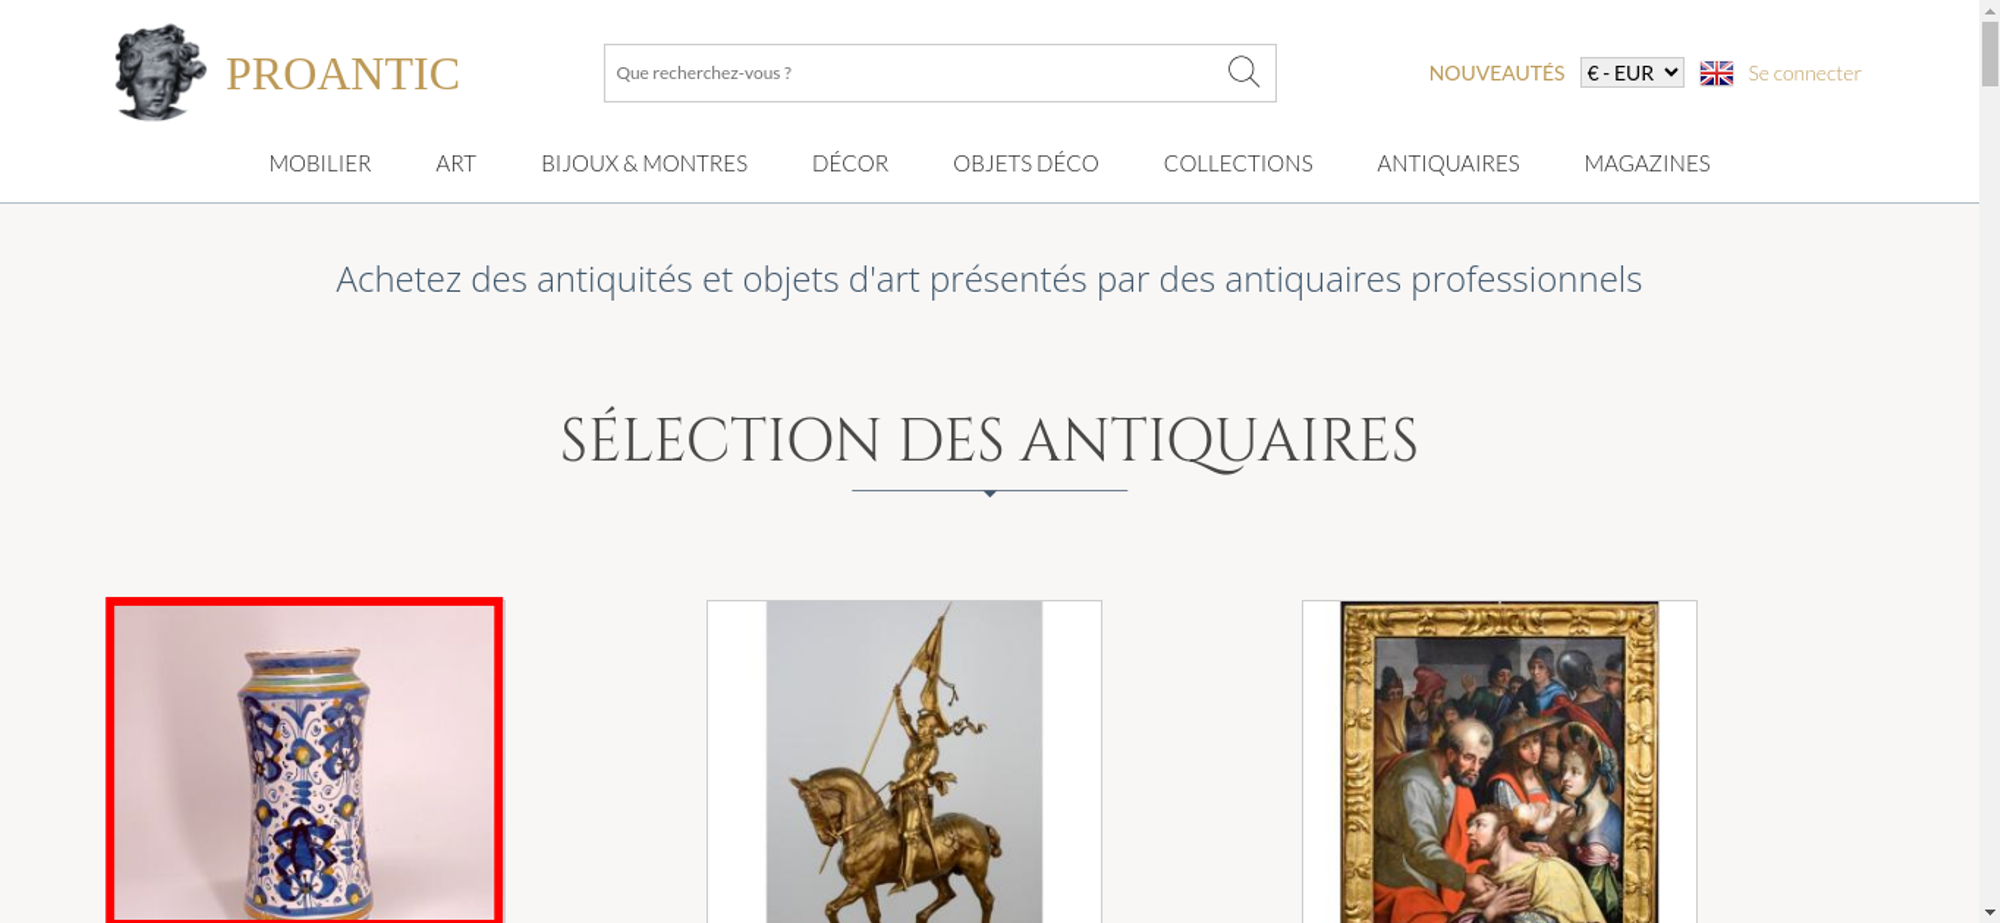Image resolution: width=2000 pixels, height=923 pixels.
Task: Open the bronze equestrian statue thumbnail
Action: pos(904,761)
